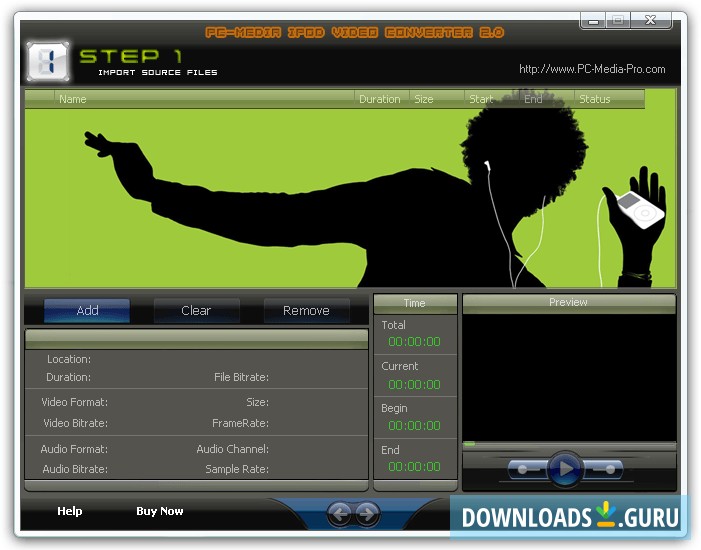701x550 pixels.
Task: Click the left trim-marker button beside play
Action: tap(528, 470)
